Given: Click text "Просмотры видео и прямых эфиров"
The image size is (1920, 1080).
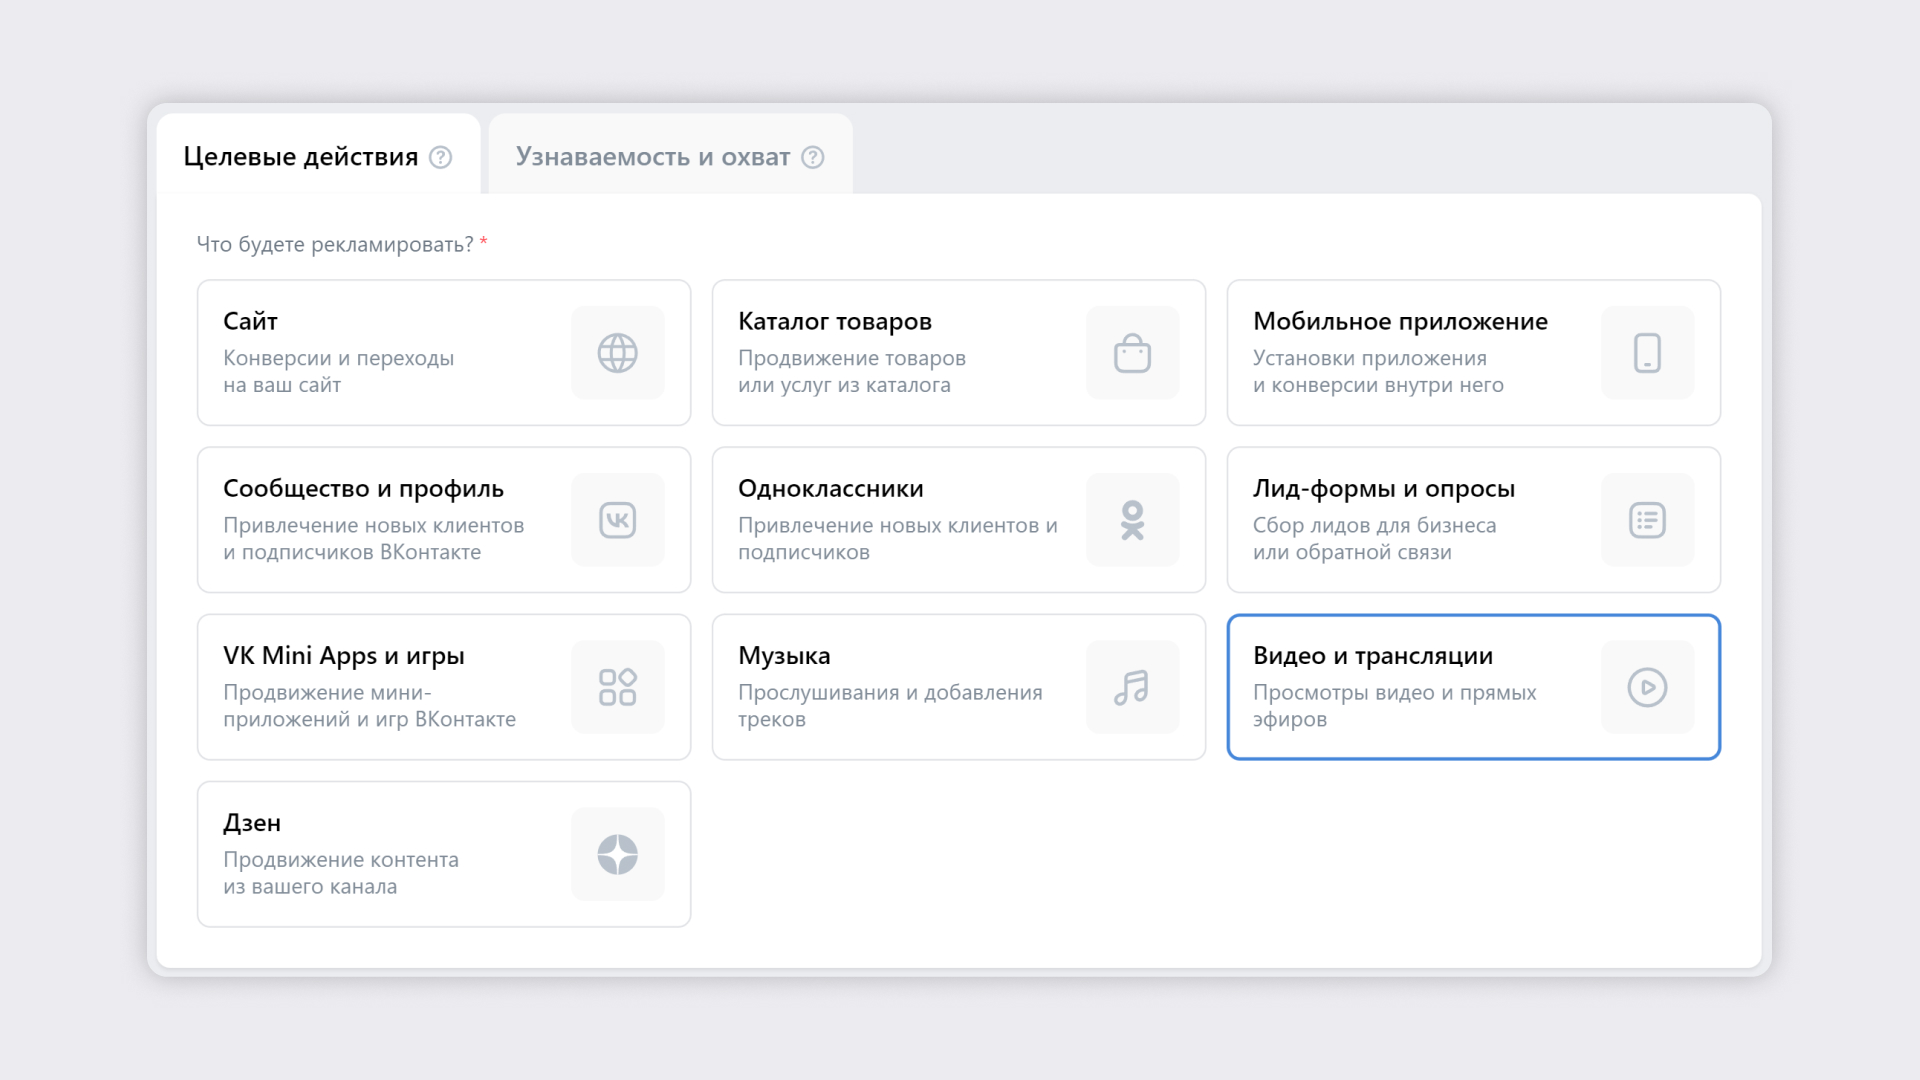Looking at the screenshot, I should pyautogui.click(x=1395, y=705).
